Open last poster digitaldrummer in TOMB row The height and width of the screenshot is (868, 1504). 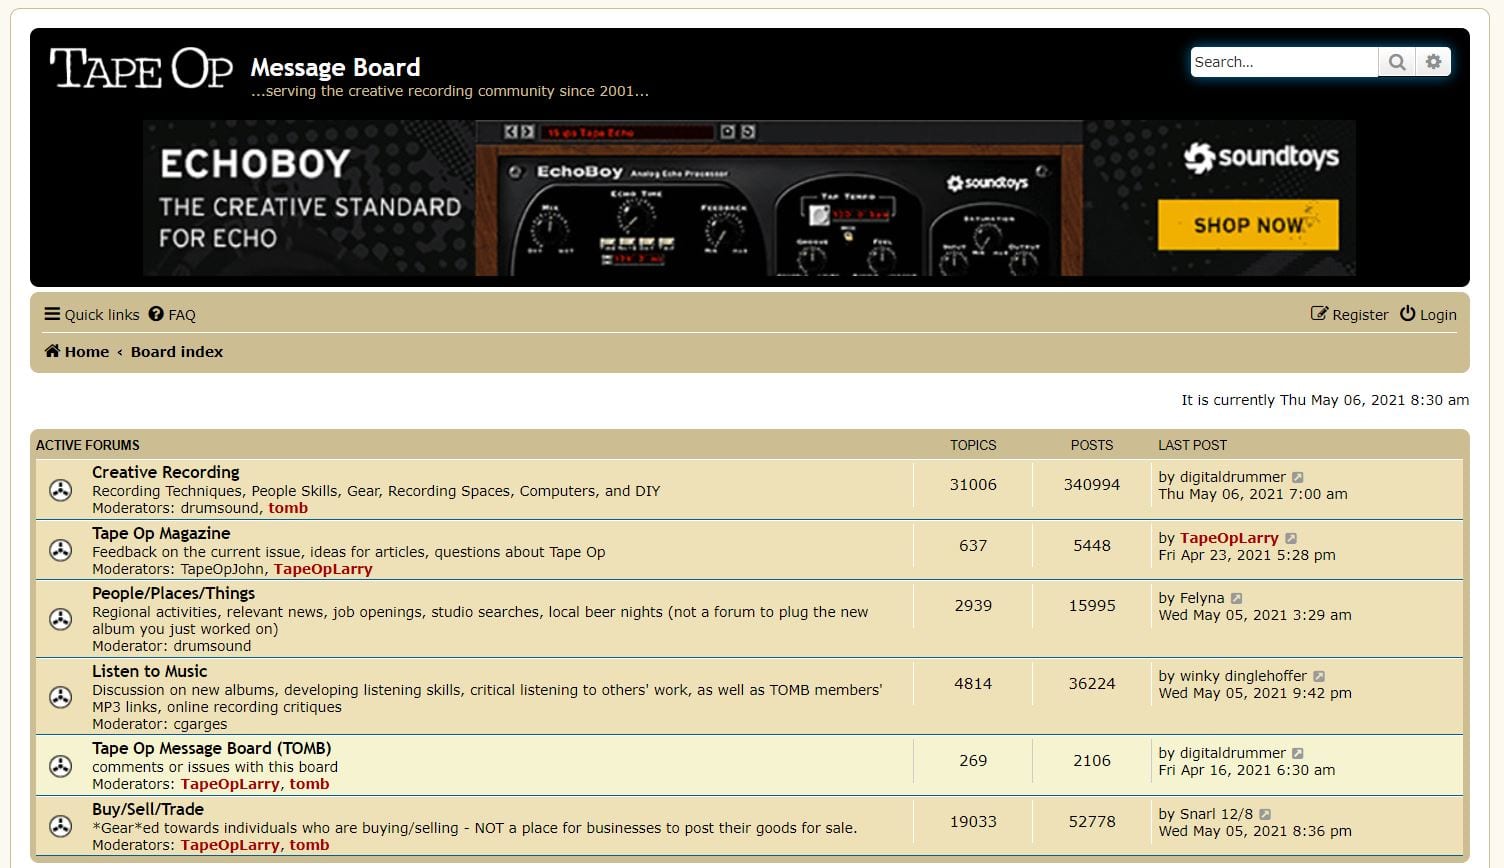pos(1233,753)
